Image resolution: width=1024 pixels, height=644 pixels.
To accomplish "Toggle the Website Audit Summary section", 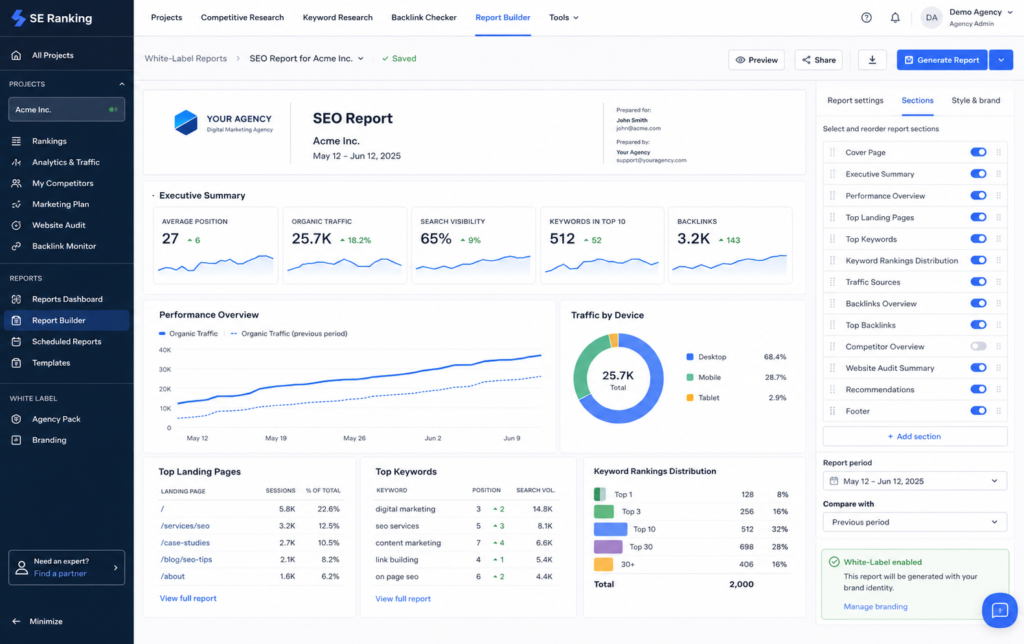I will tap(978, 368).
